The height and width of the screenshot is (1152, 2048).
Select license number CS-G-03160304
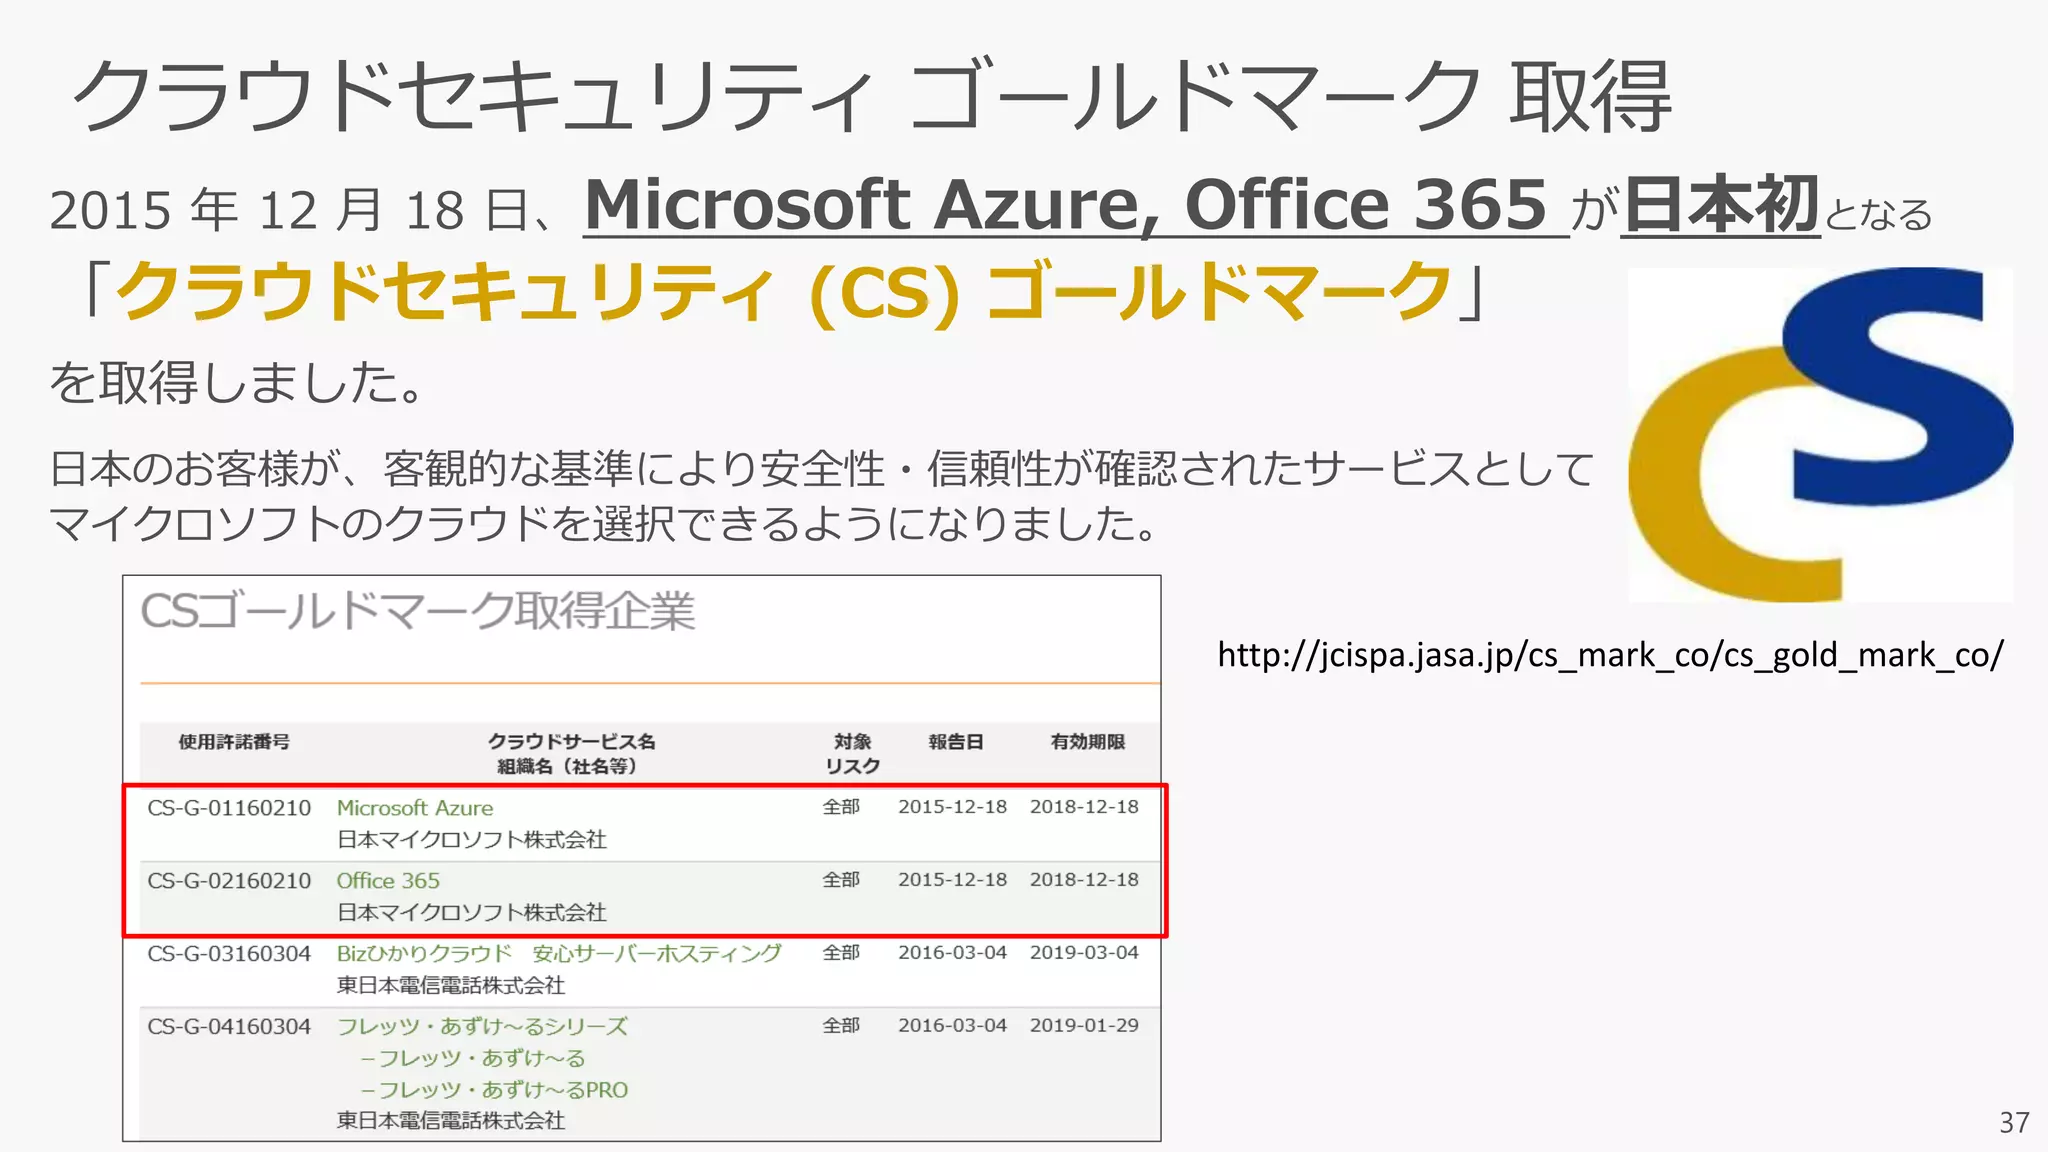click(x=229, y=954)
